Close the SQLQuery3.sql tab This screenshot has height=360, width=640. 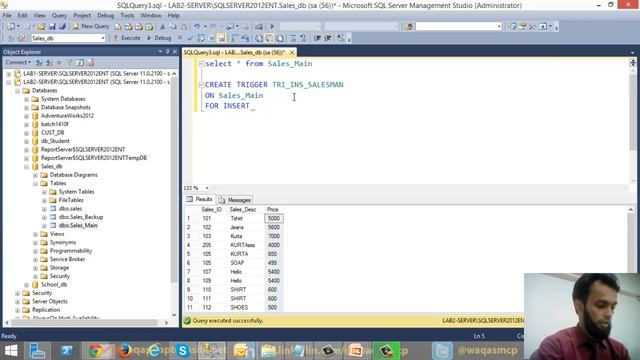[x=292, y=53]
